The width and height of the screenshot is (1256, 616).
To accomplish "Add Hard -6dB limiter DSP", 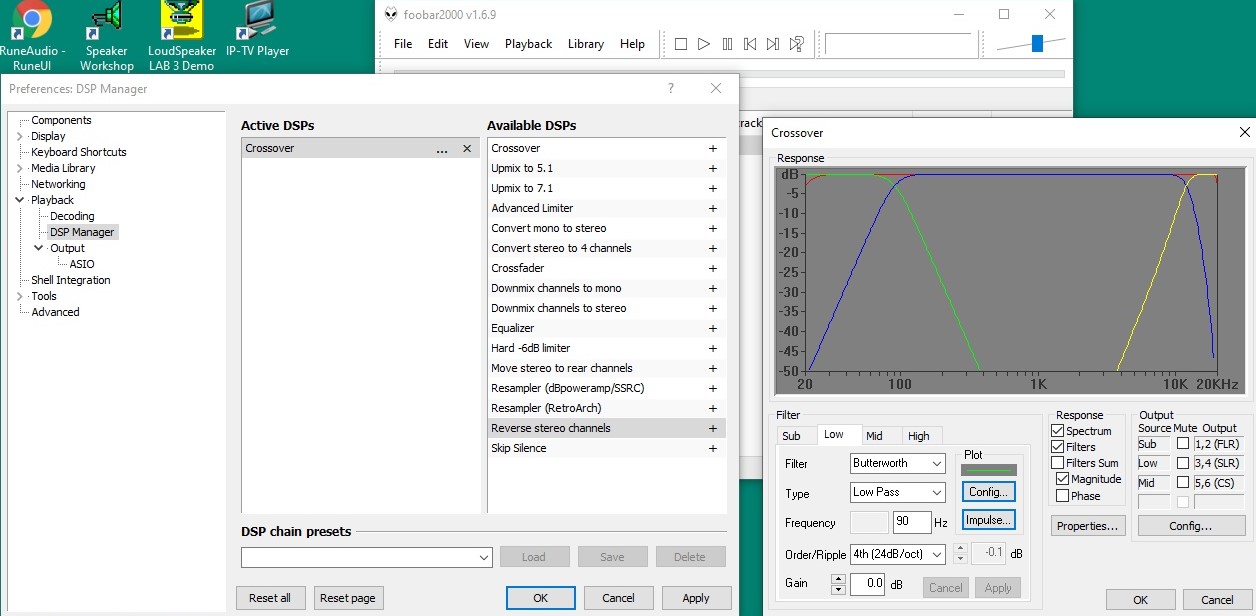I will 713,348.
